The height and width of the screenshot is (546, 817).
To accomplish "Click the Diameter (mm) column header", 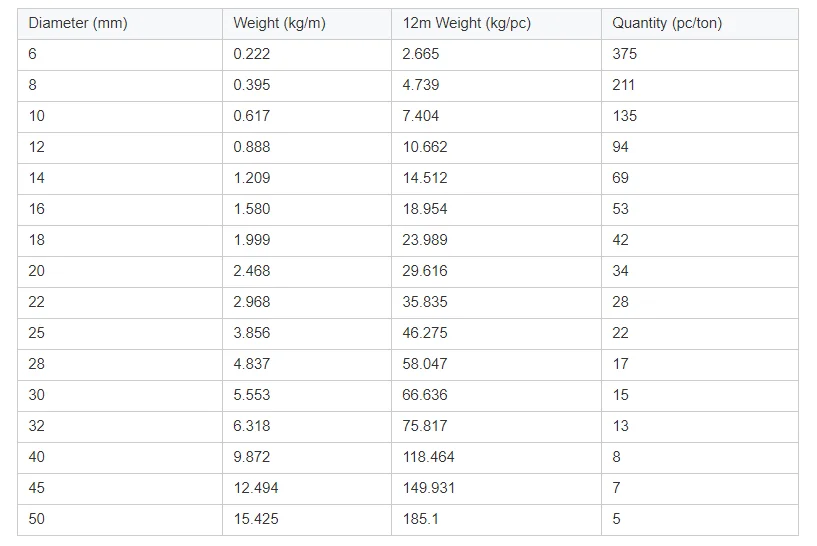I will (78, 23).
